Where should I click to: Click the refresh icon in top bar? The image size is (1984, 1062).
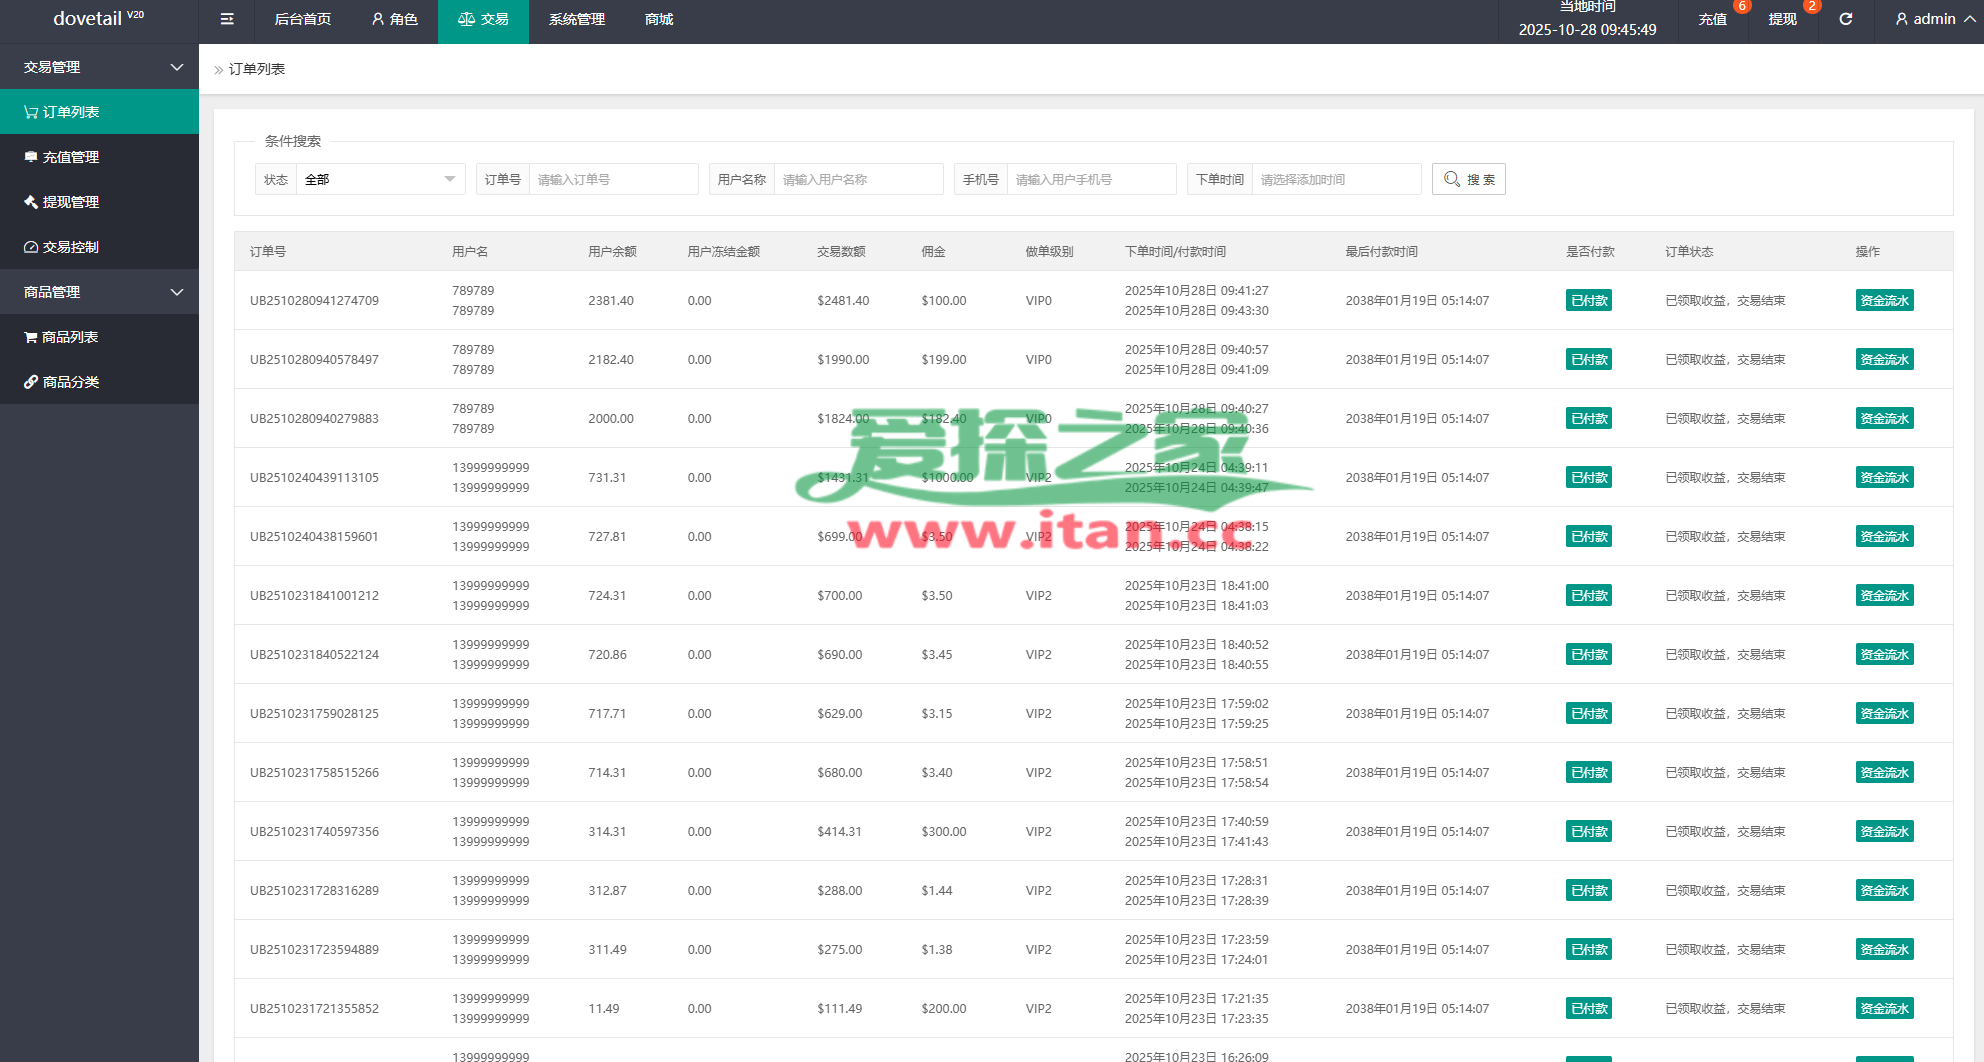pyautogui.click(x=1846, y=19)
